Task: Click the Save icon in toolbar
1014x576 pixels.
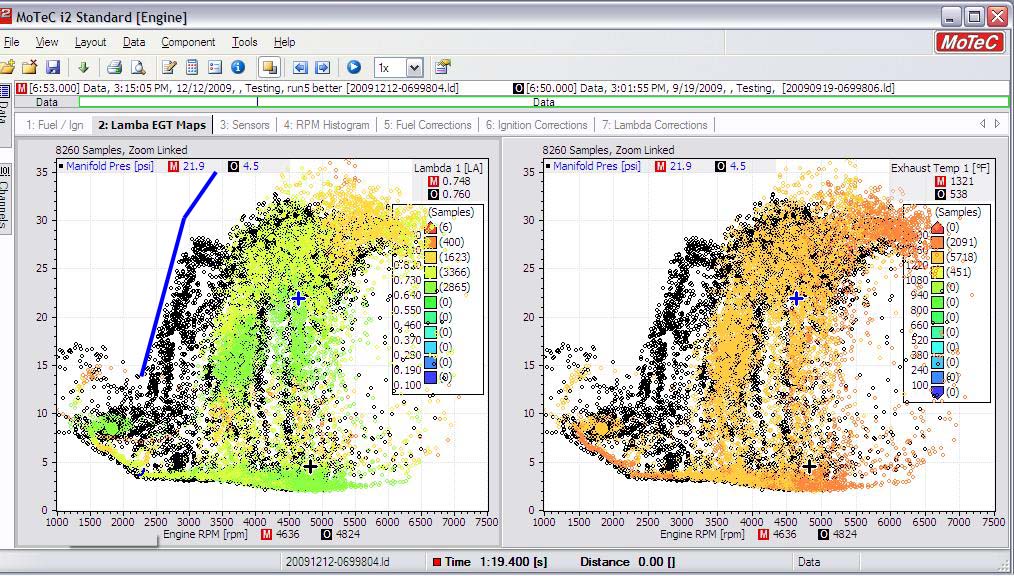Action: [x=52, y=67]
